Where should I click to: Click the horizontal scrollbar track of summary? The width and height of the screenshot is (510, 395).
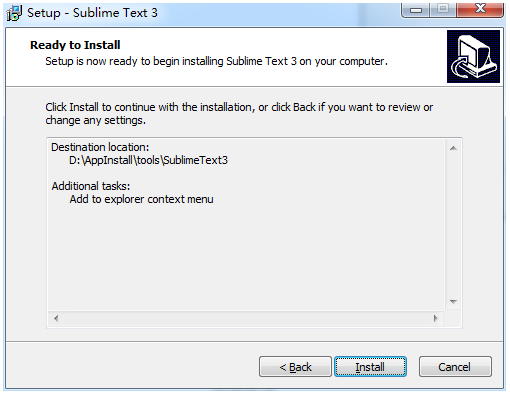tap(246, 319)
